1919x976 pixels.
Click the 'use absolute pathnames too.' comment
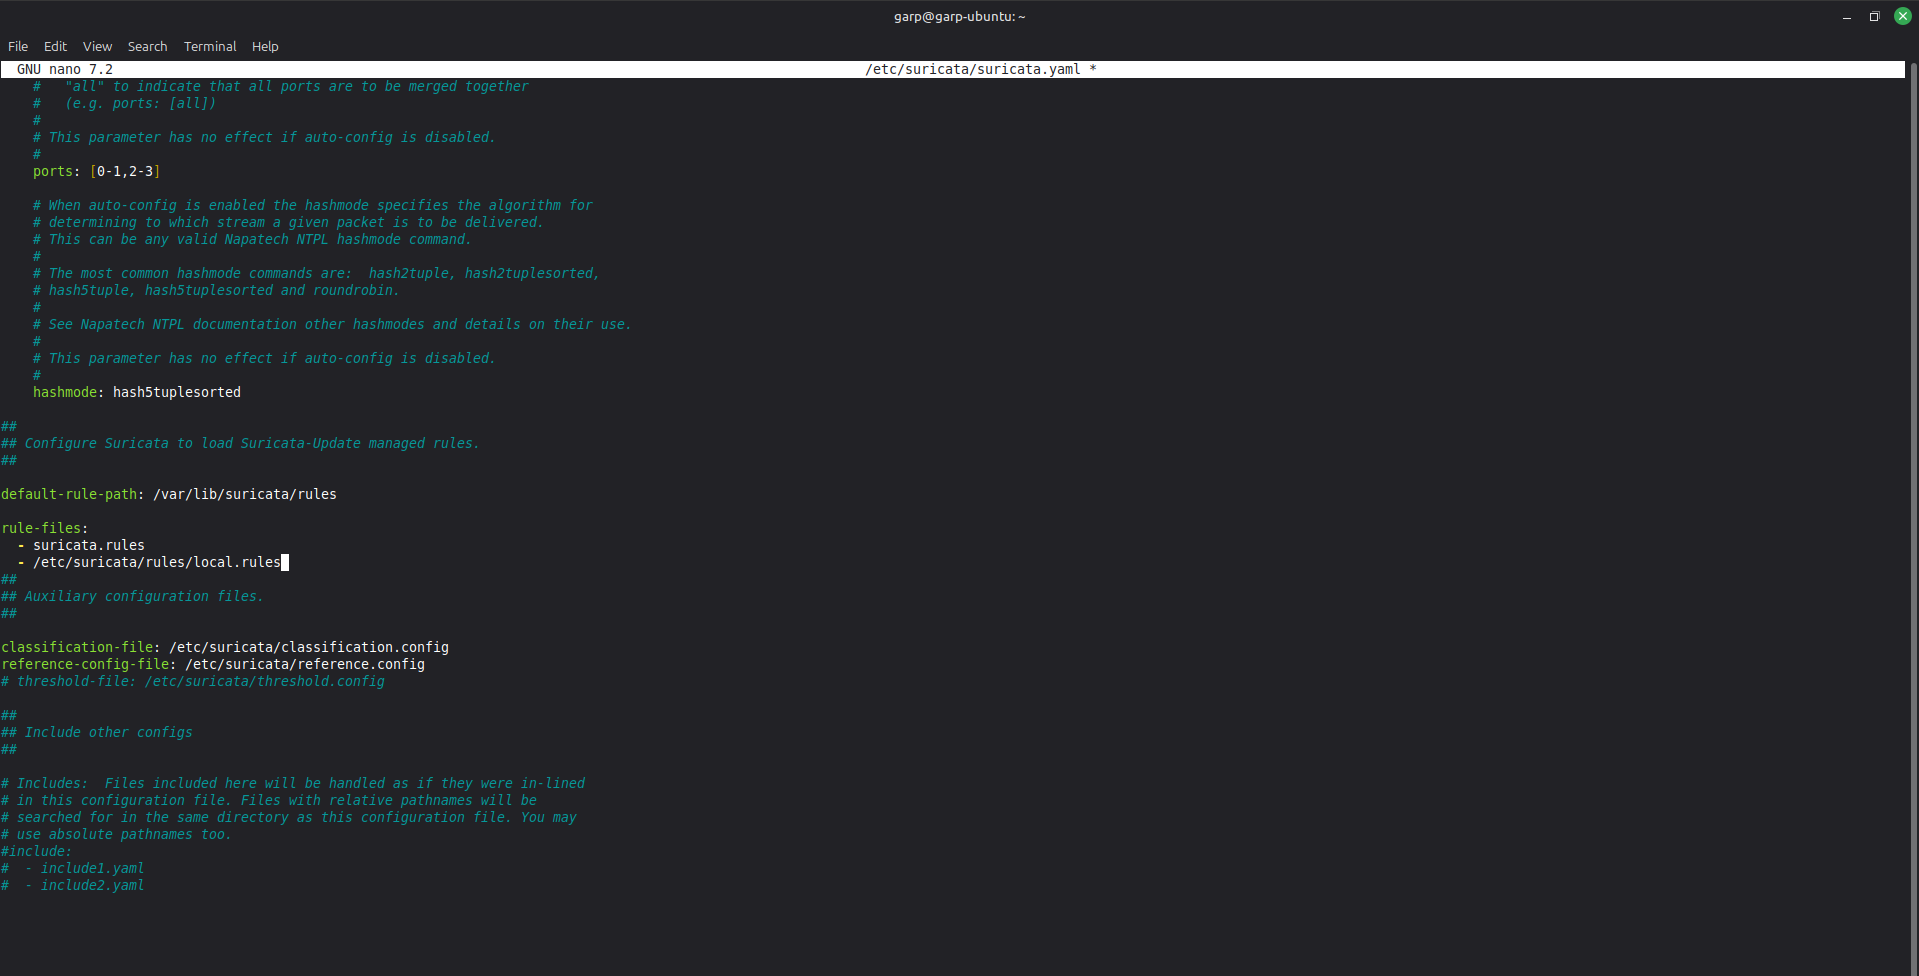coord(116,835)
